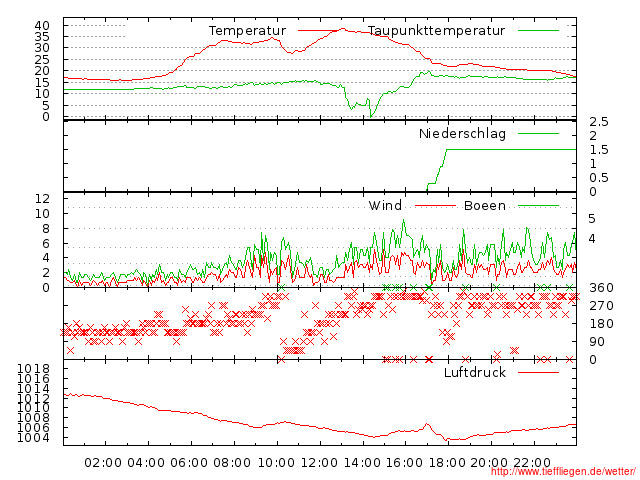Screen dimensions: 640x480
Task: Click the 08:00 time axis label
Action: coord(232,463)
